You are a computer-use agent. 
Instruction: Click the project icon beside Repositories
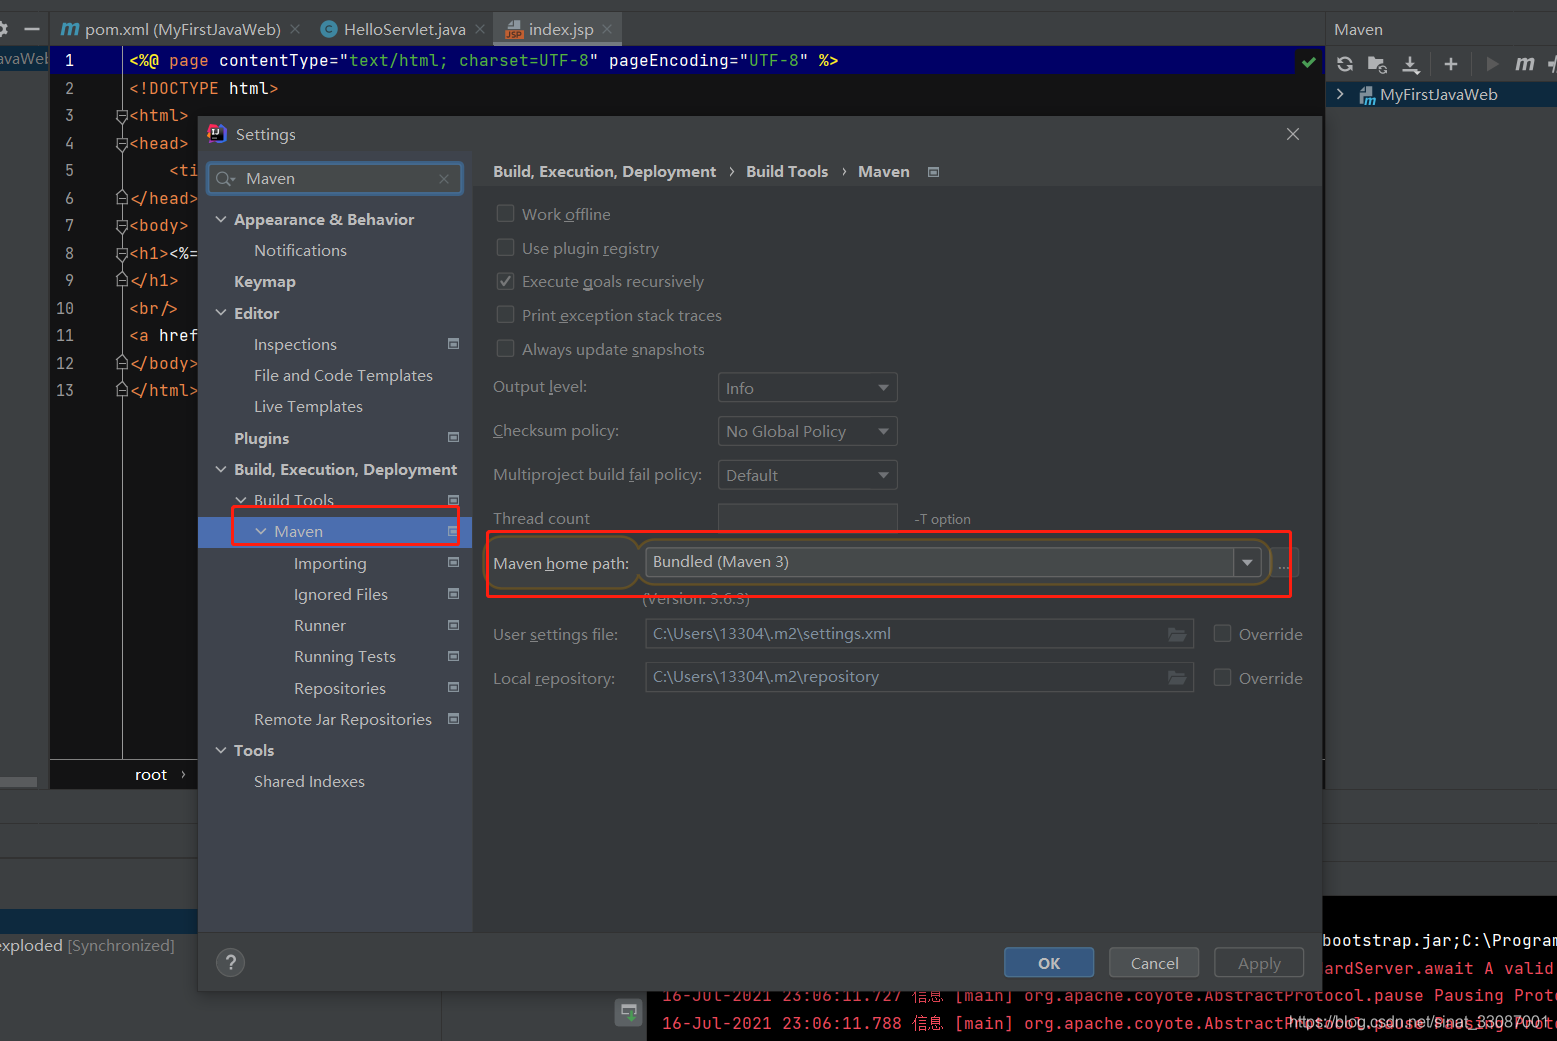point(453,688)
